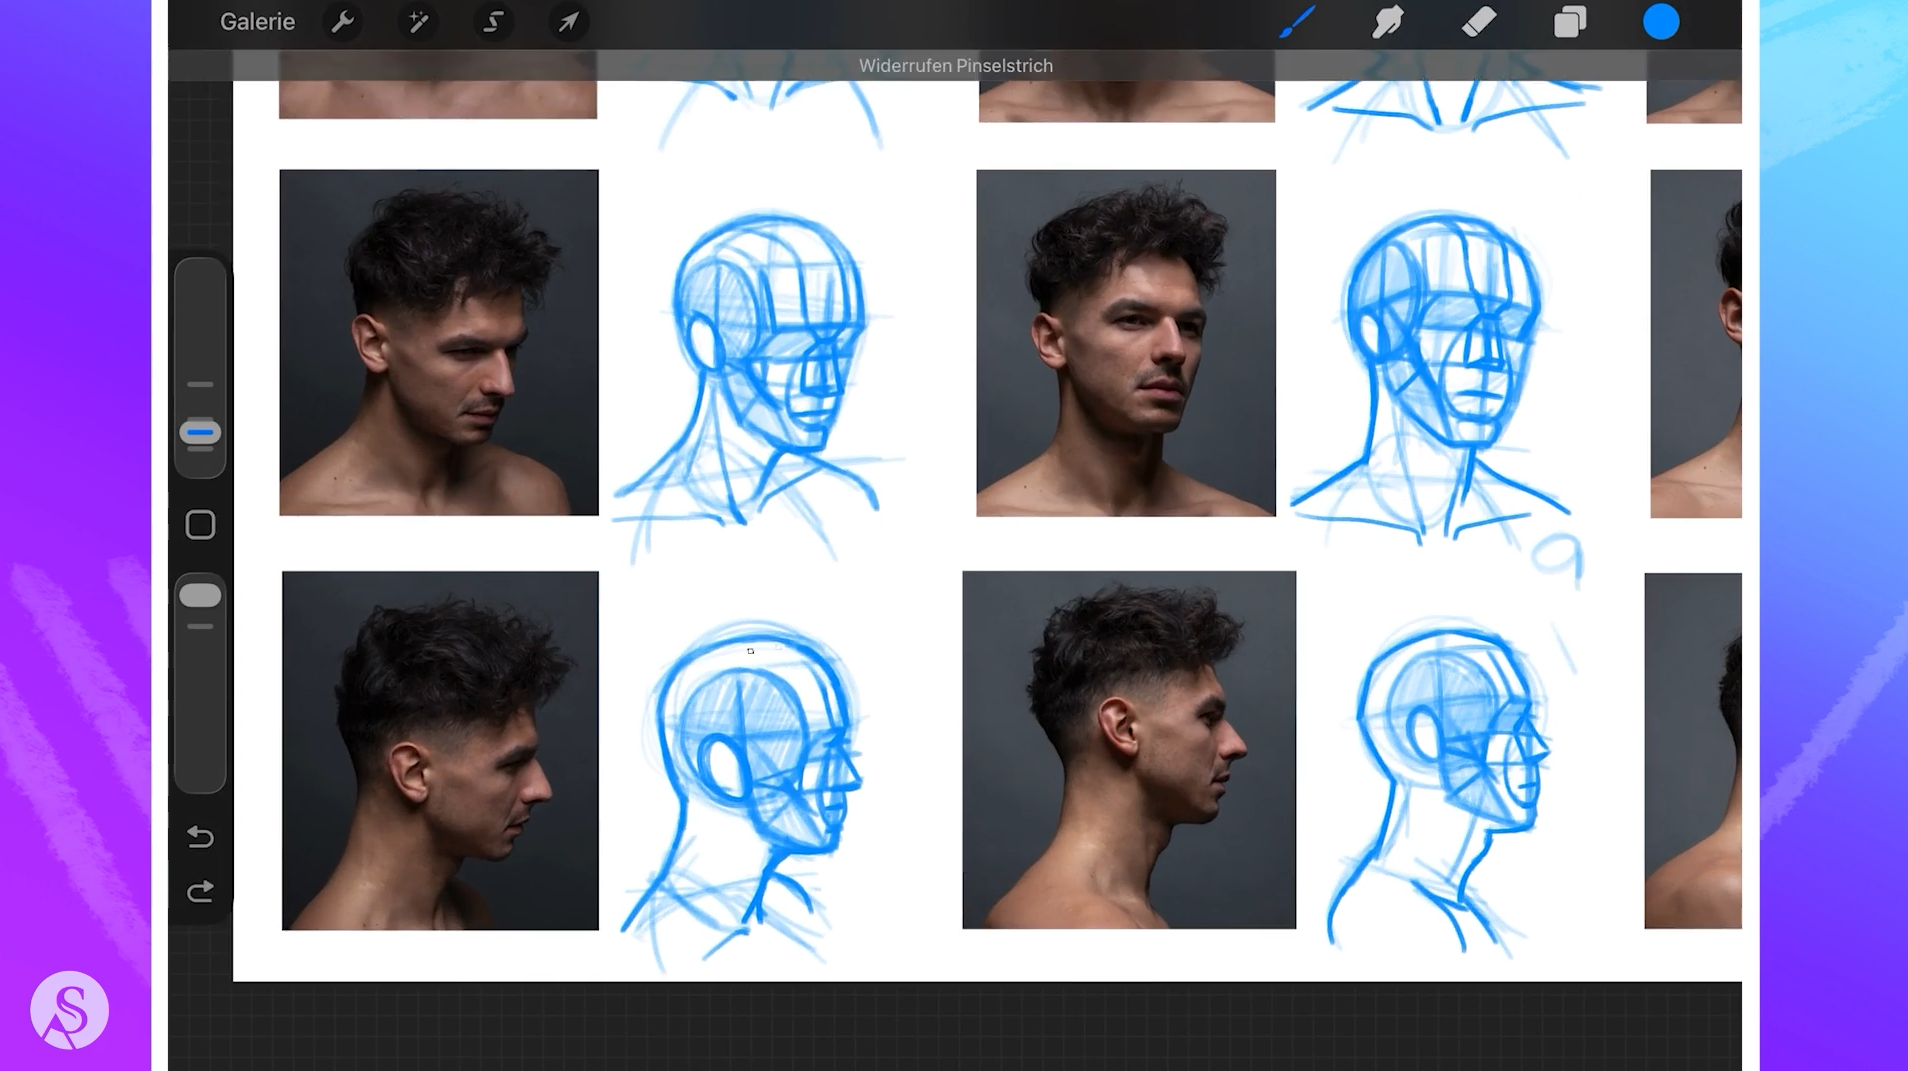Select the Eraser tool
Image resolution: width=1908 pixels, height=1071 pixels.
point(1478,22)
